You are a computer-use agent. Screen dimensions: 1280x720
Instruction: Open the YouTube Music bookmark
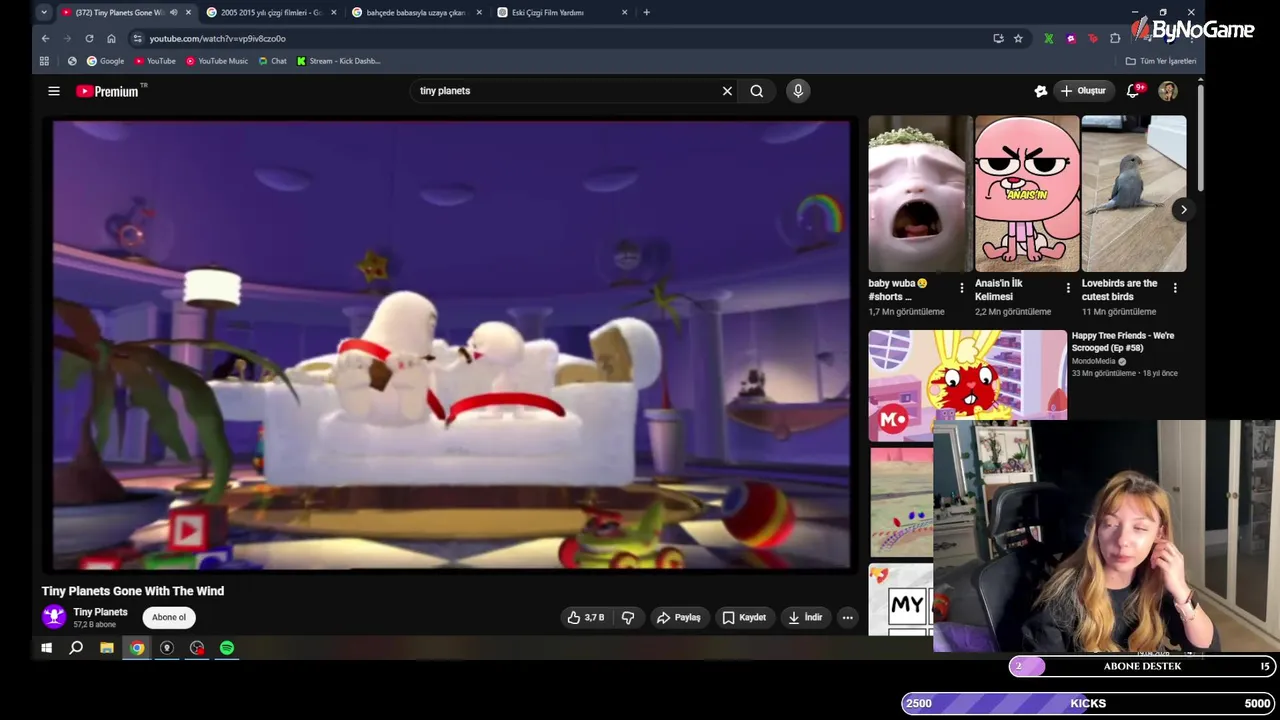pos(217,61)
